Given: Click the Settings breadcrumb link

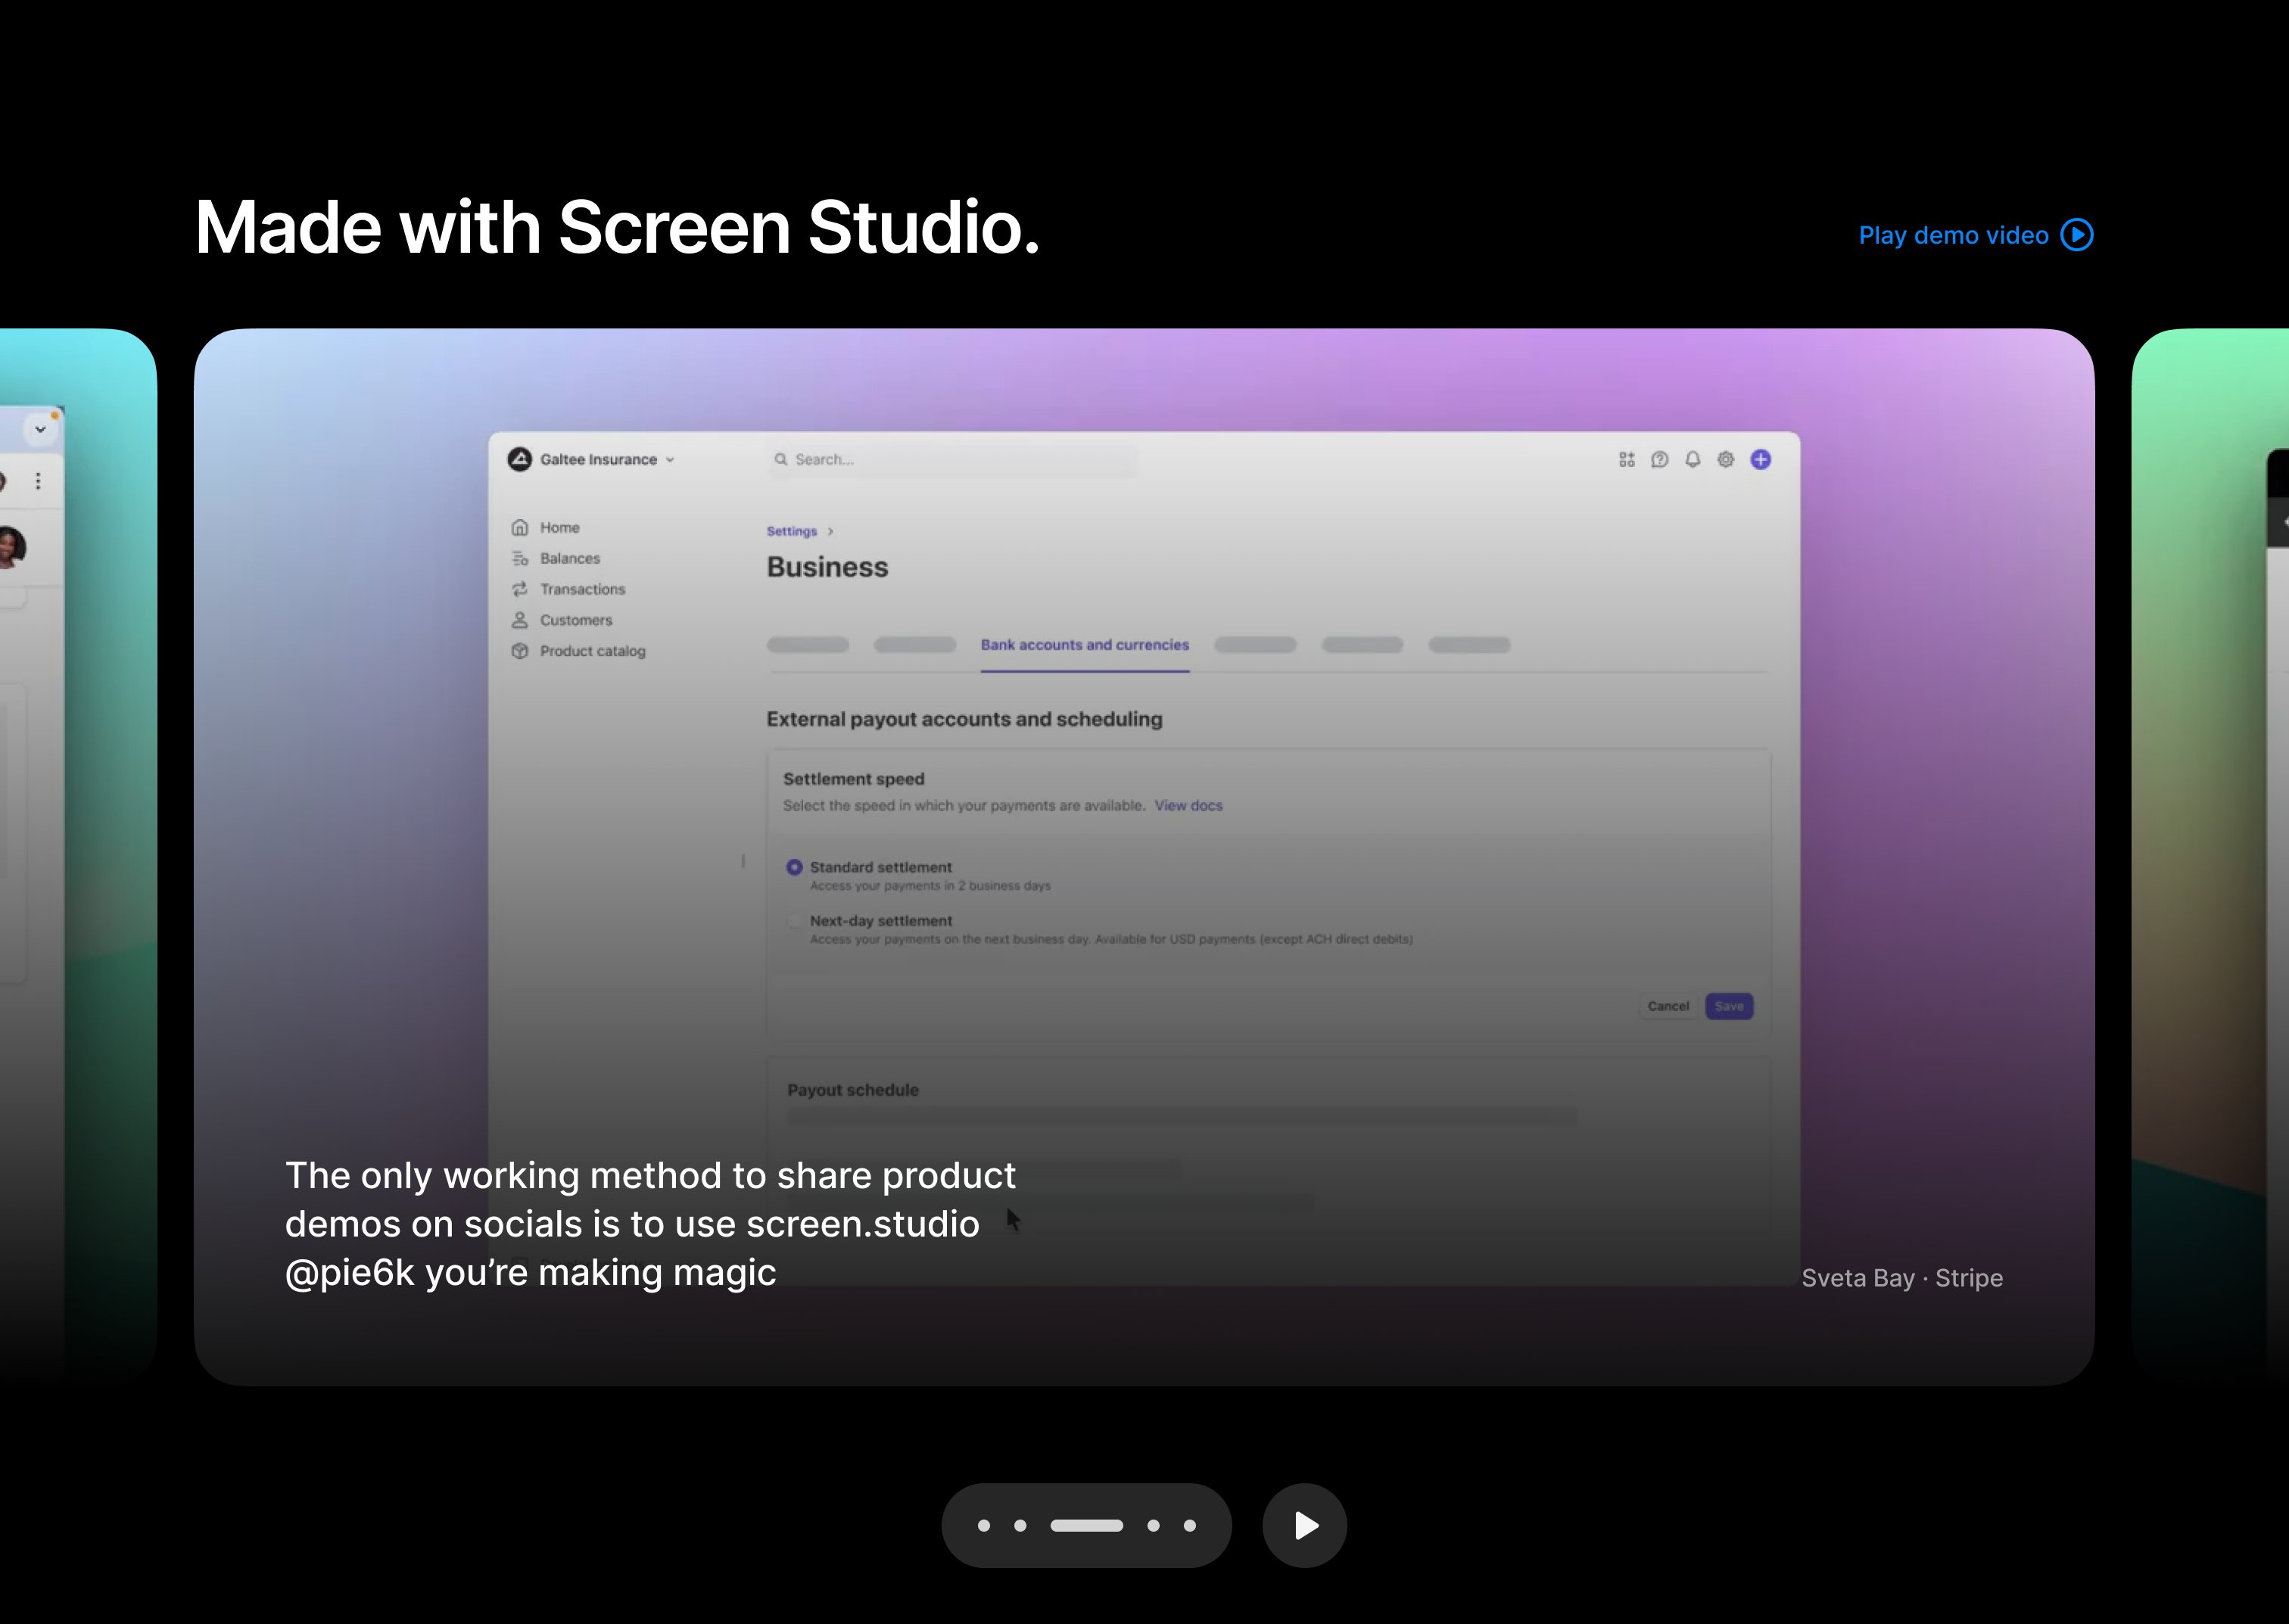Looking at the screenshot, I should 791,531.
